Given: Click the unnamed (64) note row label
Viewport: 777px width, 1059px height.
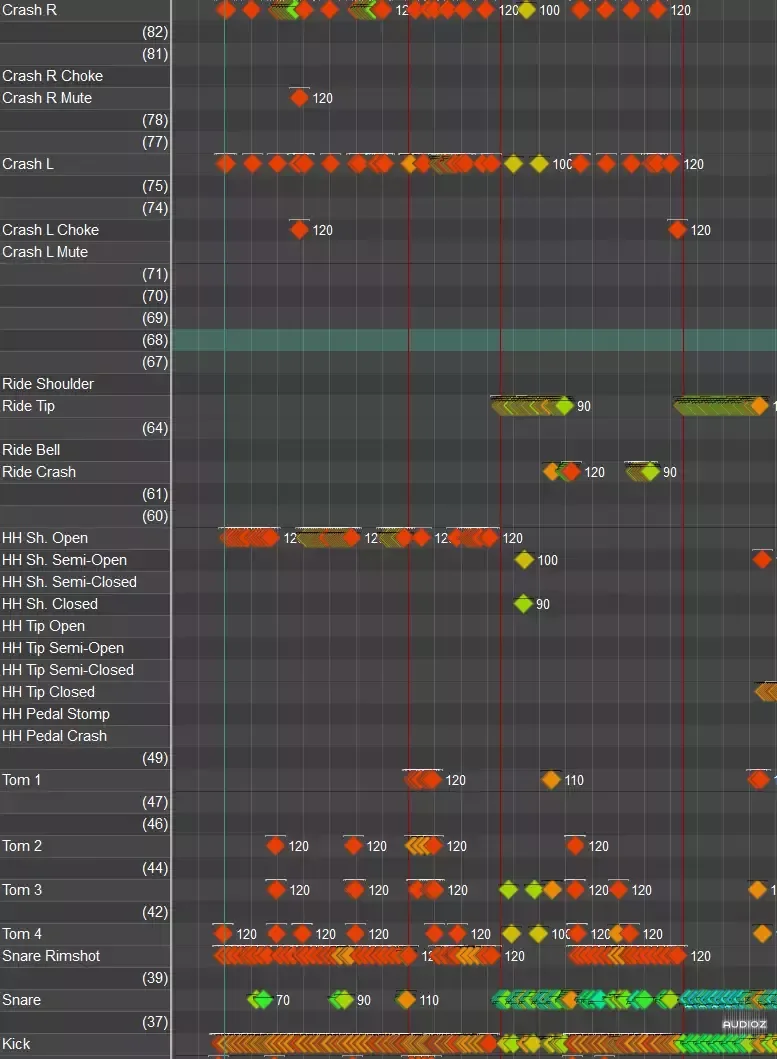Looking at the screenshot, I should click(x=155, y=428).
